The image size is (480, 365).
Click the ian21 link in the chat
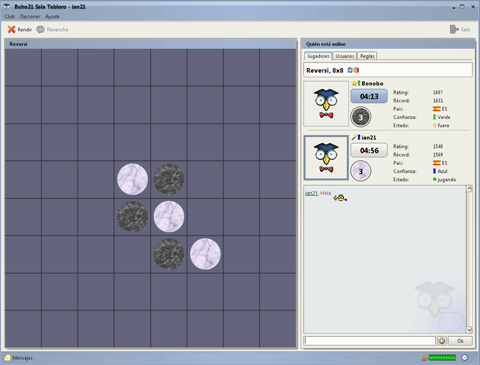tap(311, 193)
